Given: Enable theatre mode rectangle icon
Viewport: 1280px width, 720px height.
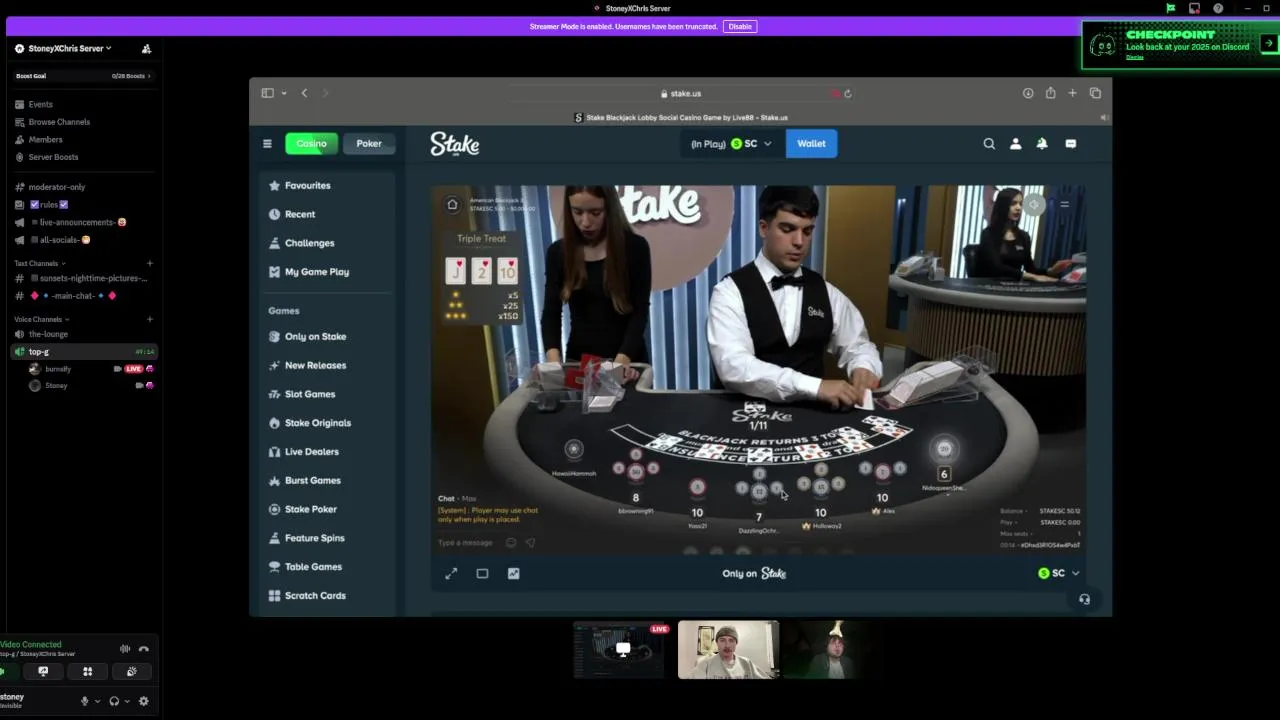Looking at the screenshot, I should click(482, 573).
